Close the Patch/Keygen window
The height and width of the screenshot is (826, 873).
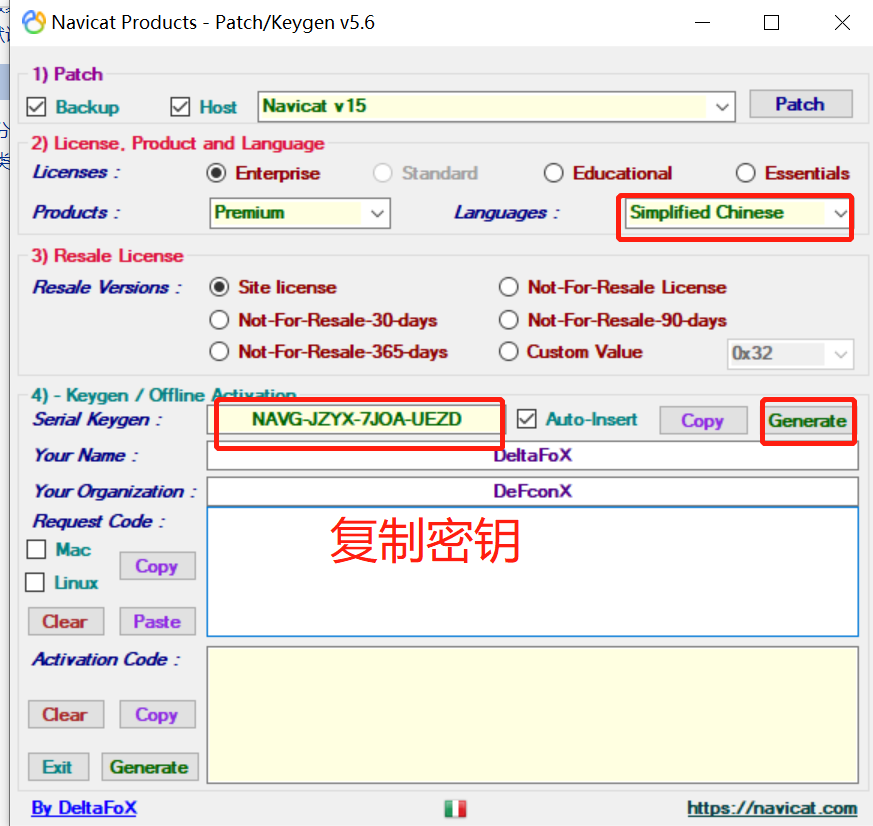842,23
